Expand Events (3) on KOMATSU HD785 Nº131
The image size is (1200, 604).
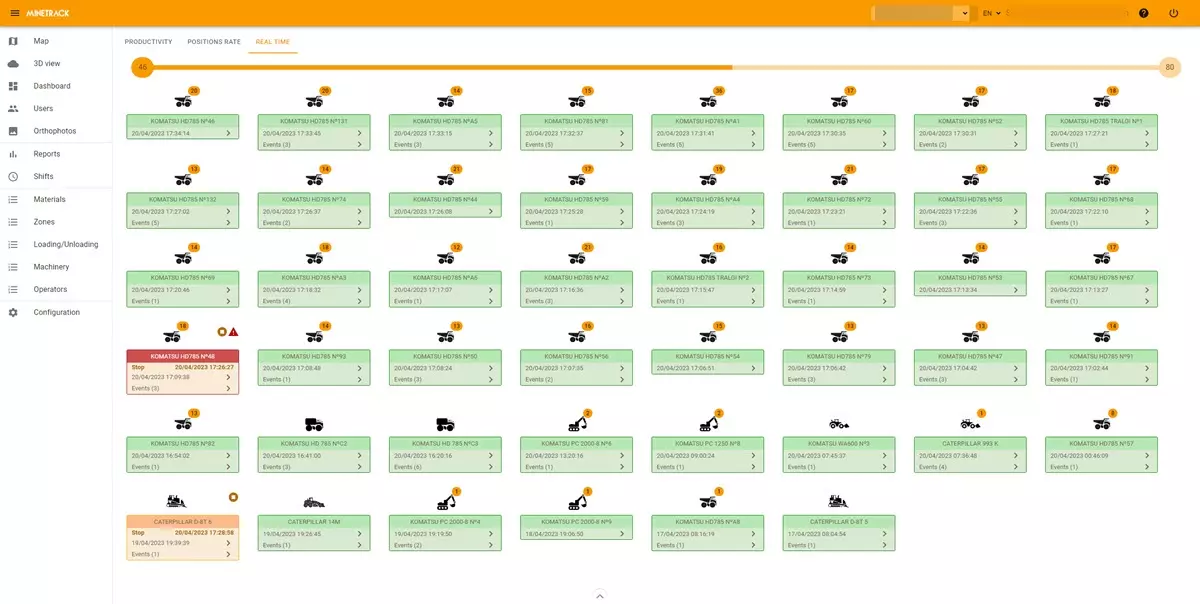click(314, 145)
